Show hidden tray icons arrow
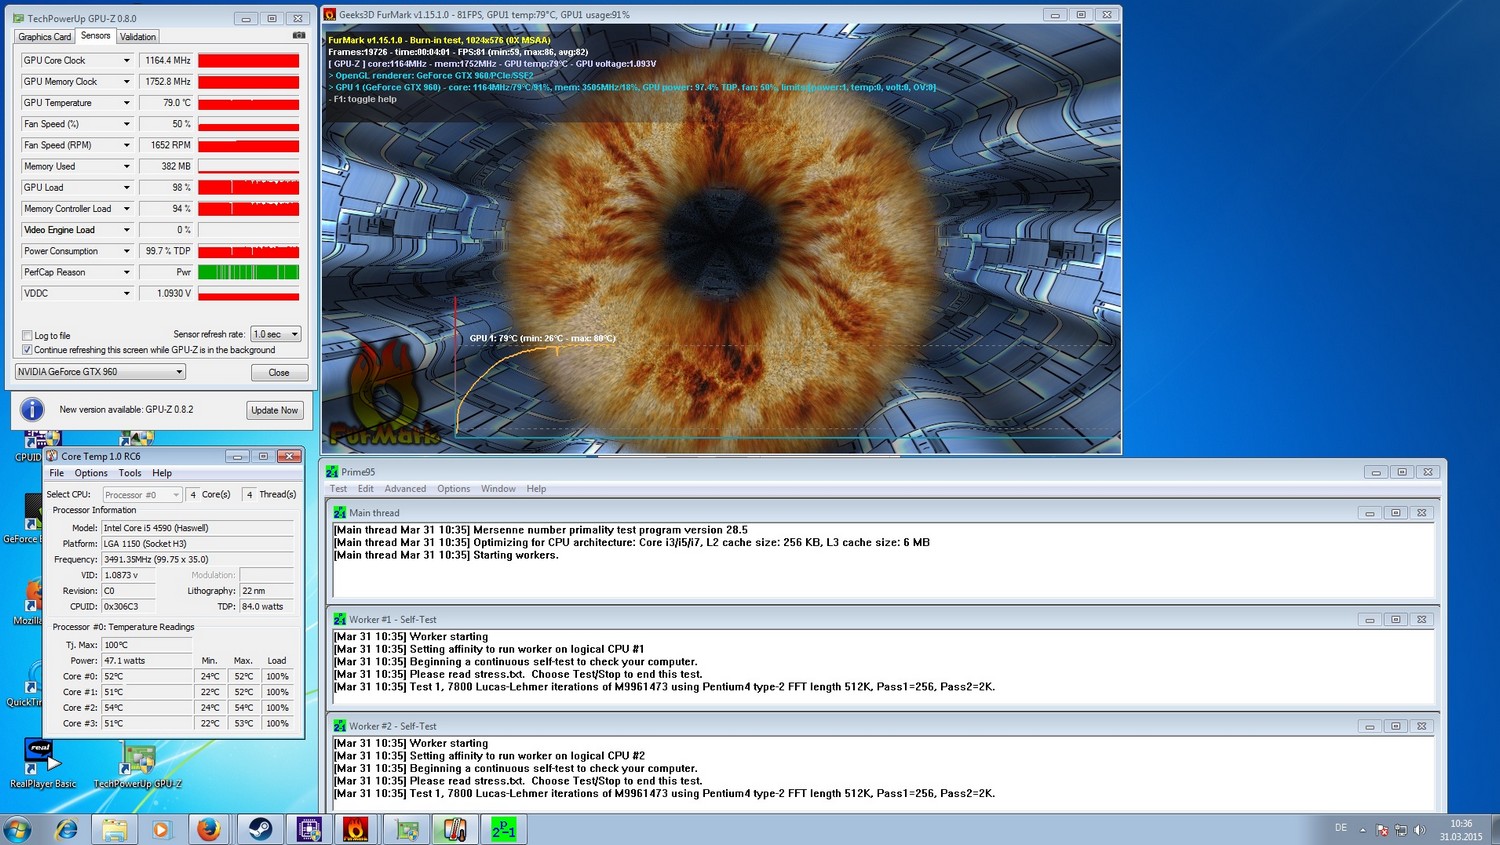 (1362, 830)
